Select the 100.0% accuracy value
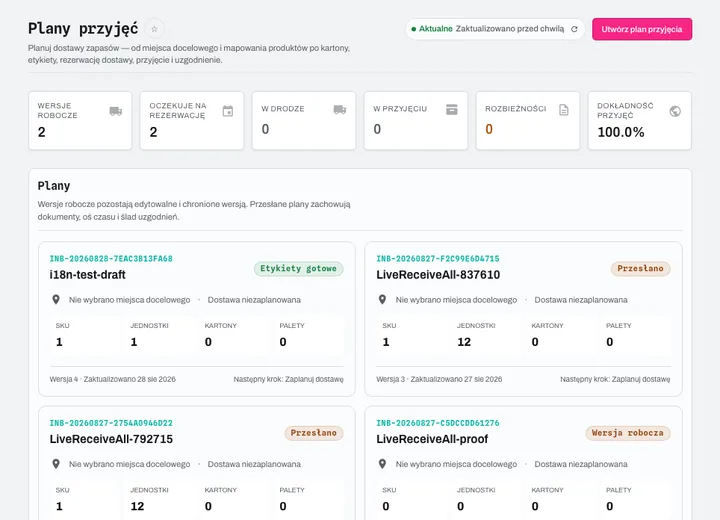 click(x=621, y=132)
